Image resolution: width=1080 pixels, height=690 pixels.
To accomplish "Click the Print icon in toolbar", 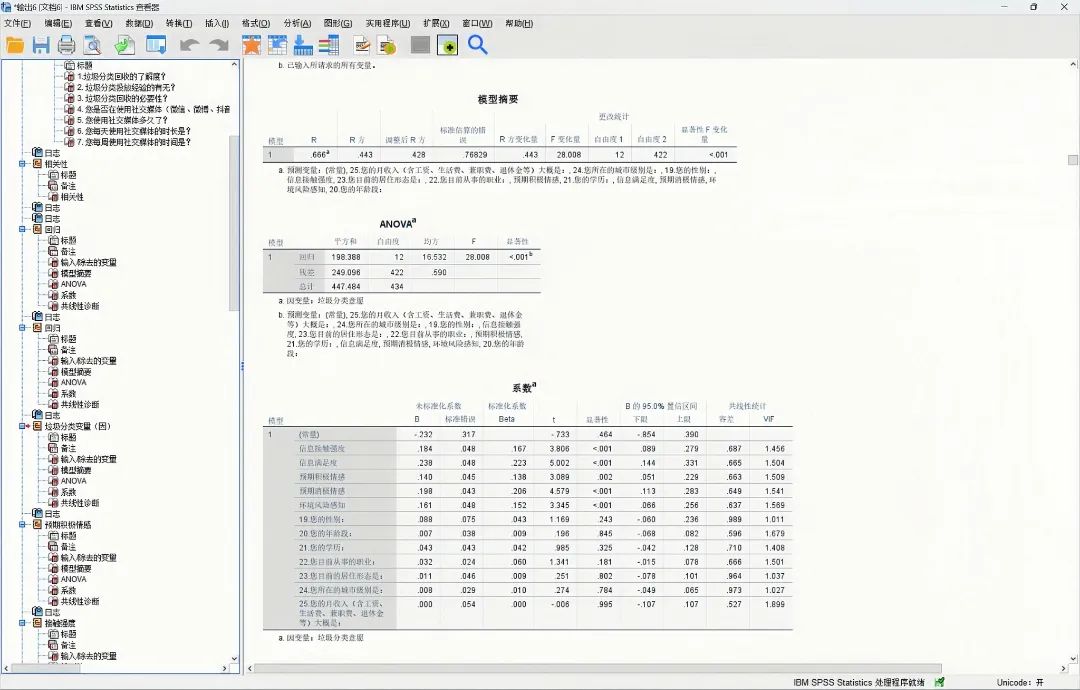I will click(67, 45).
